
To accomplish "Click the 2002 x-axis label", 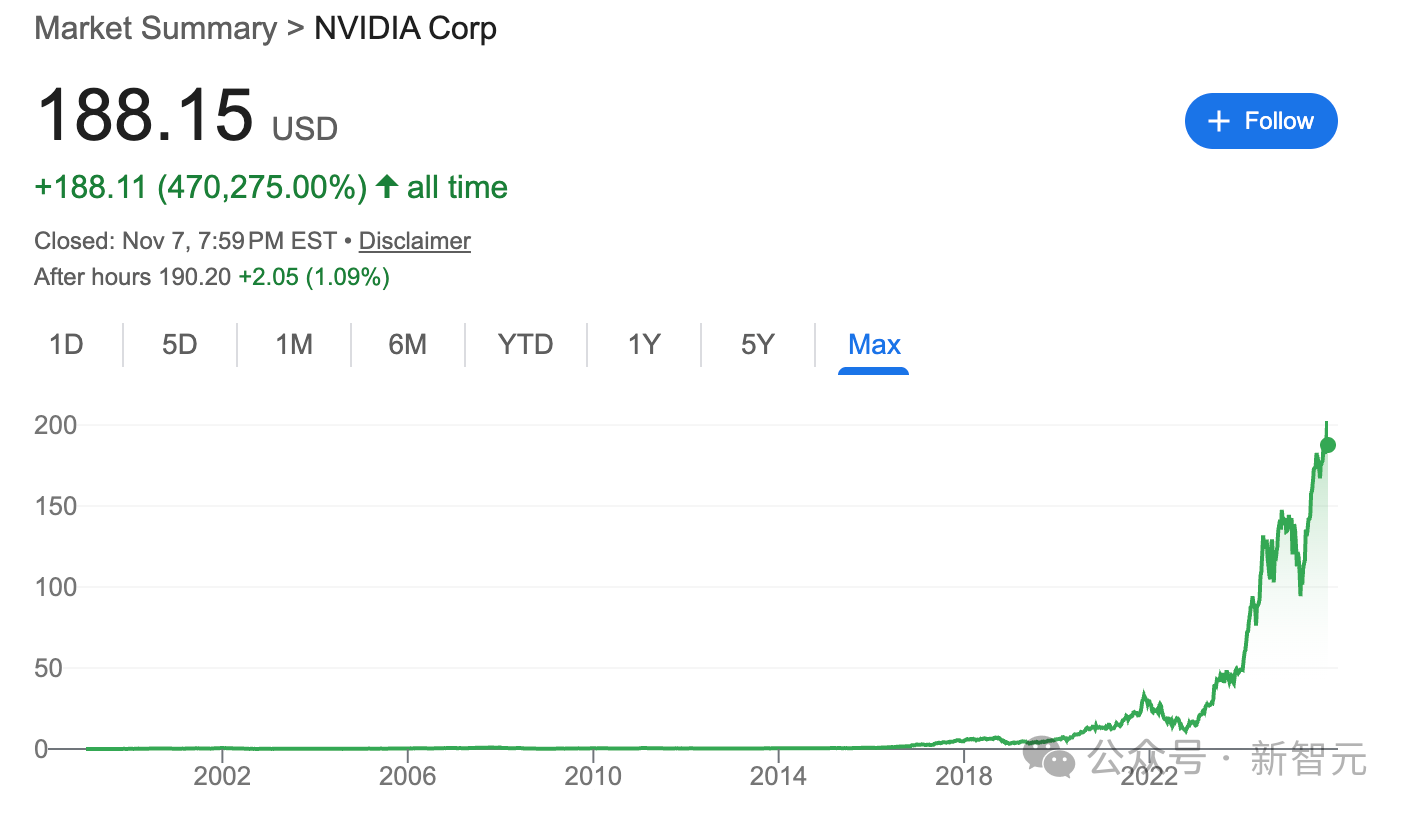I will point(221,776).
